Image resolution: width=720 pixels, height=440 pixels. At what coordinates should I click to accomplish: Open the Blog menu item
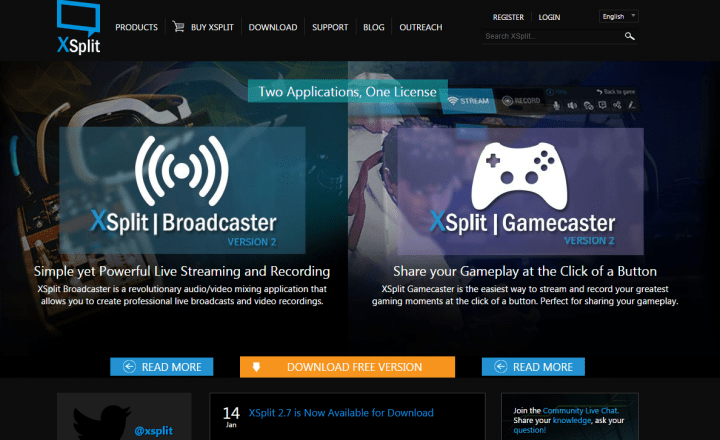coord(374,27)
